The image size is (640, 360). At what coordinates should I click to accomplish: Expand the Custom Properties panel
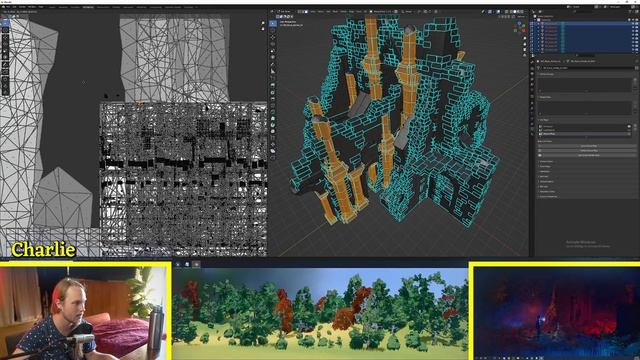point(548,196)
